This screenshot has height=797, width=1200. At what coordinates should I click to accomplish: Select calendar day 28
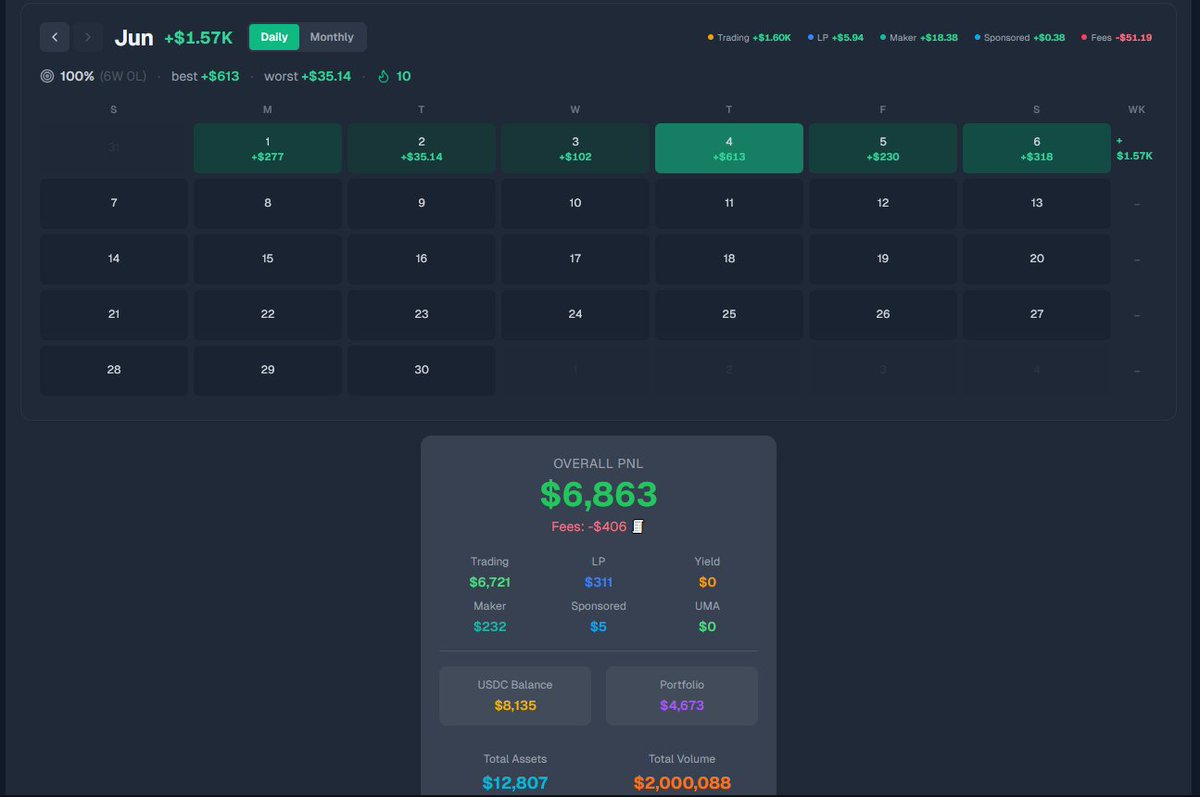point(114,370)
